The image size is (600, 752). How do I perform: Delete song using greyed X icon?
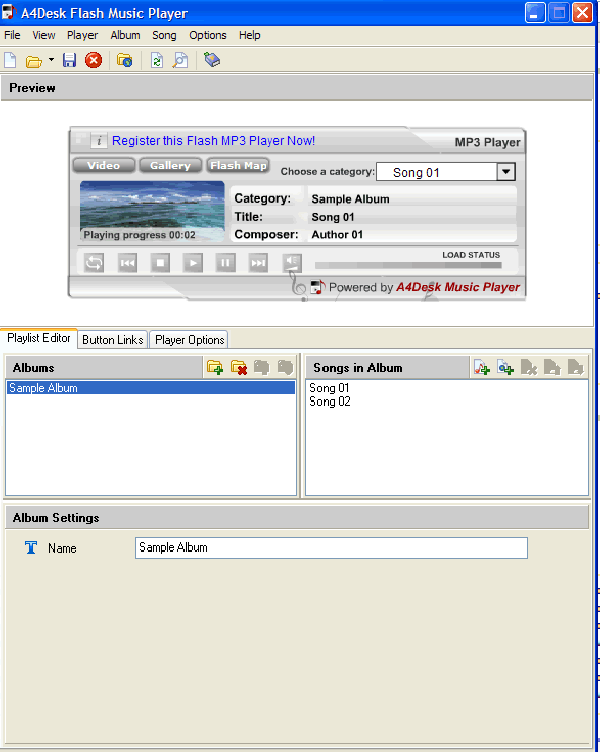[x=529, y=368]
